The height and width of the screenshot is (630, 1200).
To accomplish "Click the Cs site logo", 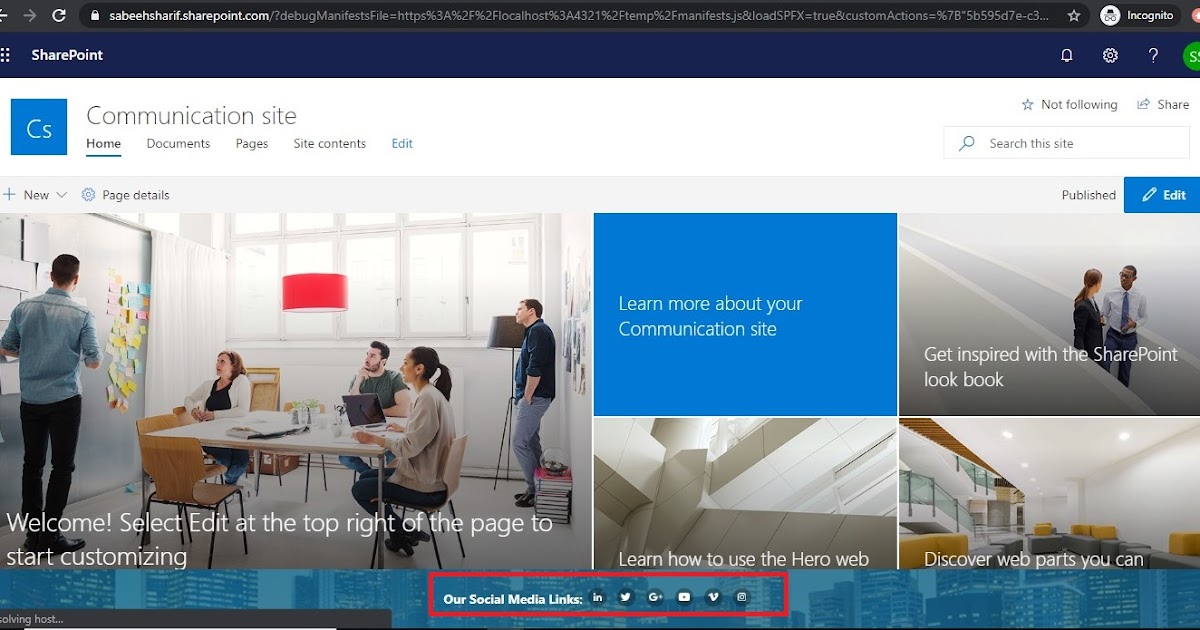I will (x=38, y=127).
